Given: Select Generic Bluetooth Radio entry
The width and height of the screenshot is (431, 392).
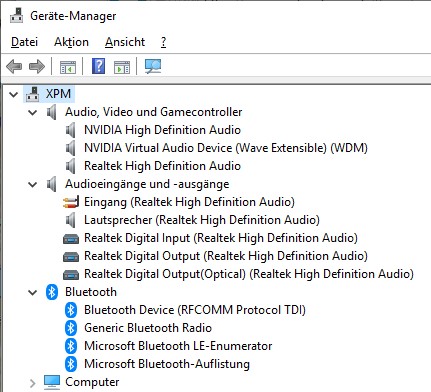Looking at the screenshot, I should click(148, 328).
